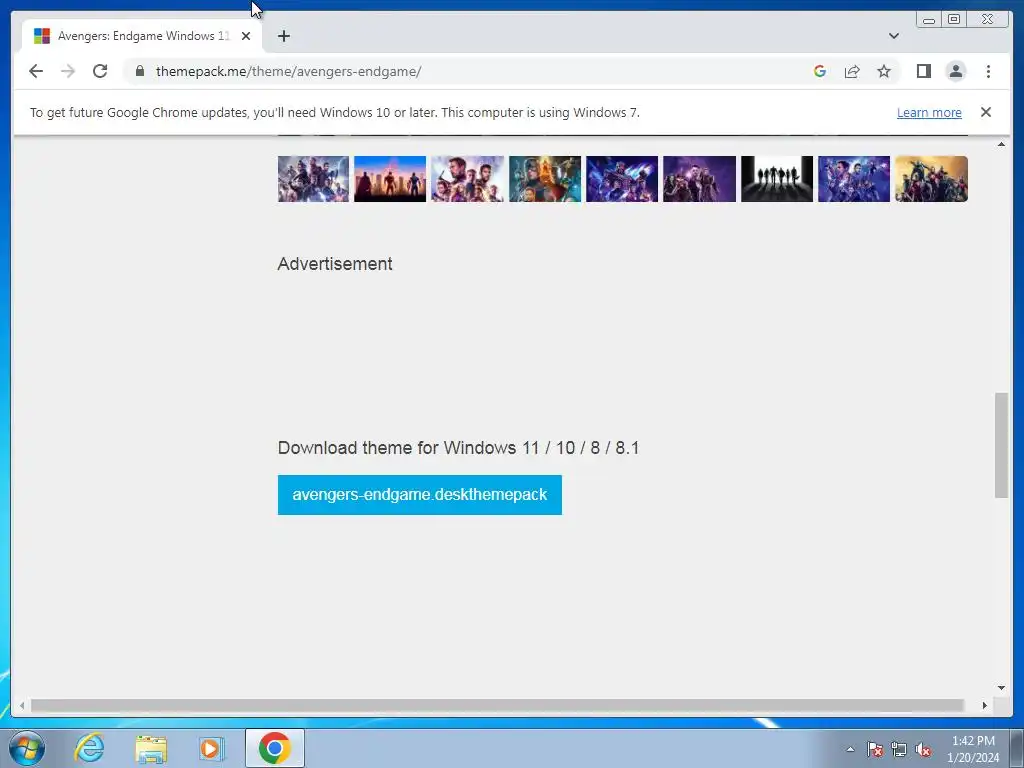The width and height of the screenshot is (1024, 768).
Task: Follow the Learn more link
Action: click(929, 112)
